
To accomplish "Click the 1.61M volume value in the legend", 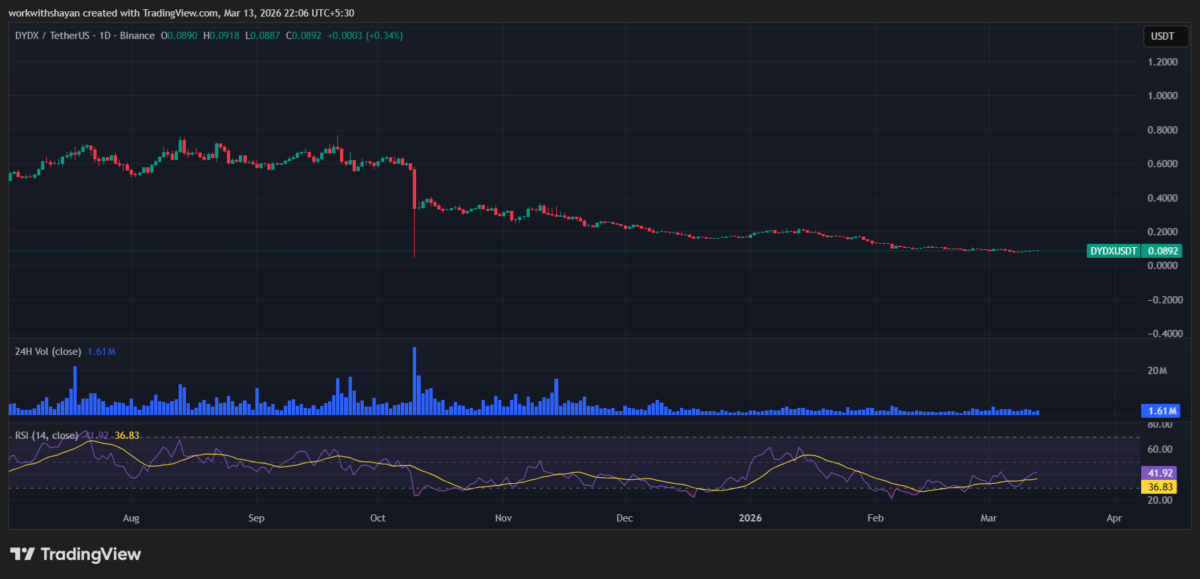I will point(103,351).
